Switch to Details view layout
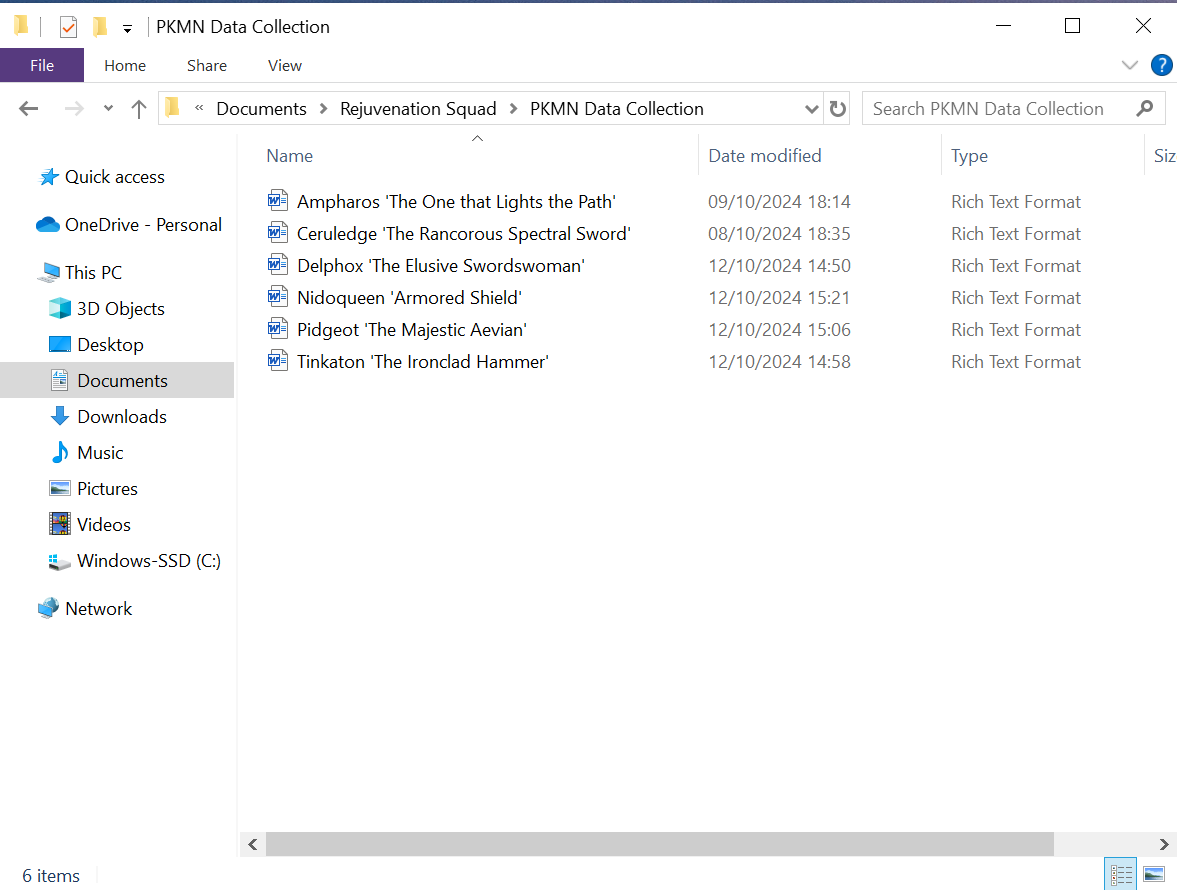The width and height of the screenshot is (1177, 890). point(1121,874)
